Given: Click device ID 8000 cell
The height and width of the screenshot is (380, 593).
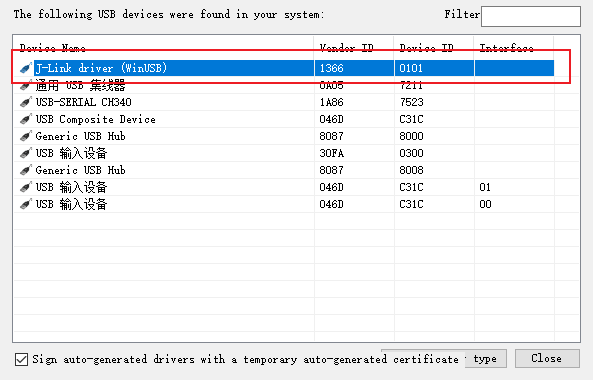Looking at the screenshot, I should click(411, 136).
